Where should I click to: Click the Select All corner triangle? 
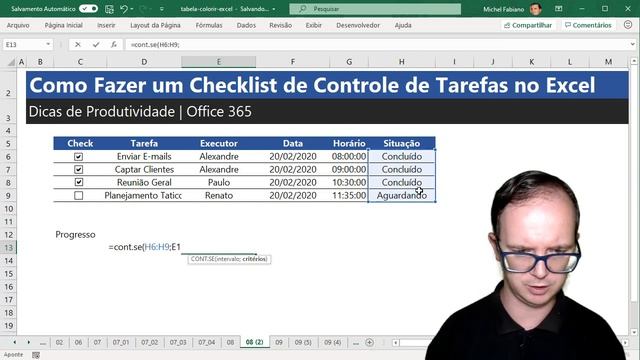coord(11,62)
